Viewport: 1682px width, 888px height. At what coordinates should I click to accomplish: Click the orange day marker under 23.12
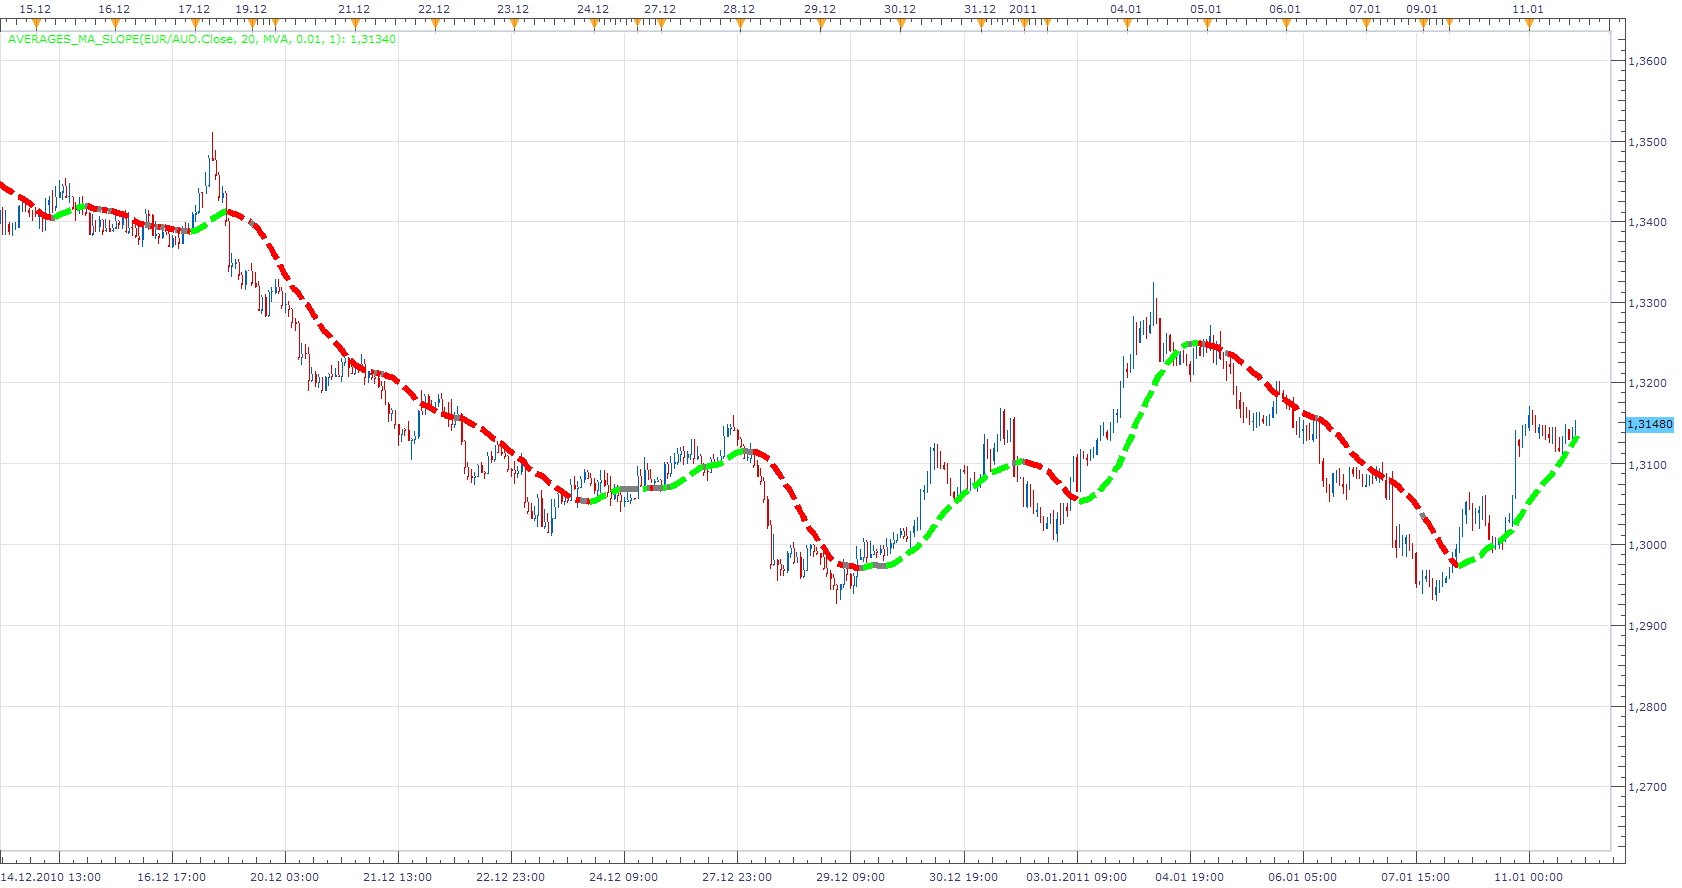pyautogui.click(x=514, y=24)
